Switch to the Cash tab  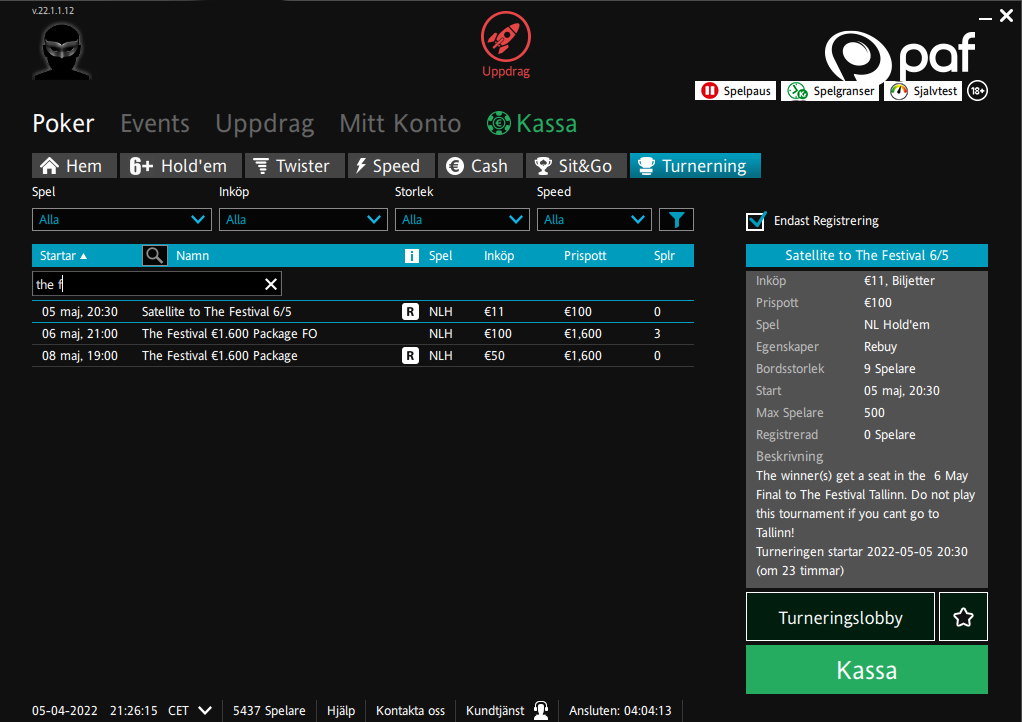click(x=480, y=166)
